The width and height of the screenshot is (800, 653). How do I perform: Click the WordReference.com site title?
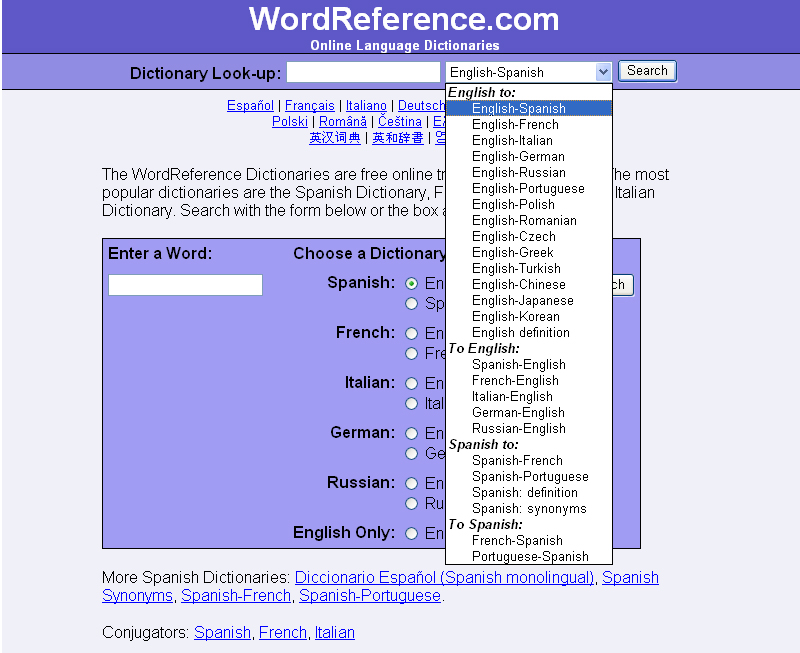click(404, 19)
